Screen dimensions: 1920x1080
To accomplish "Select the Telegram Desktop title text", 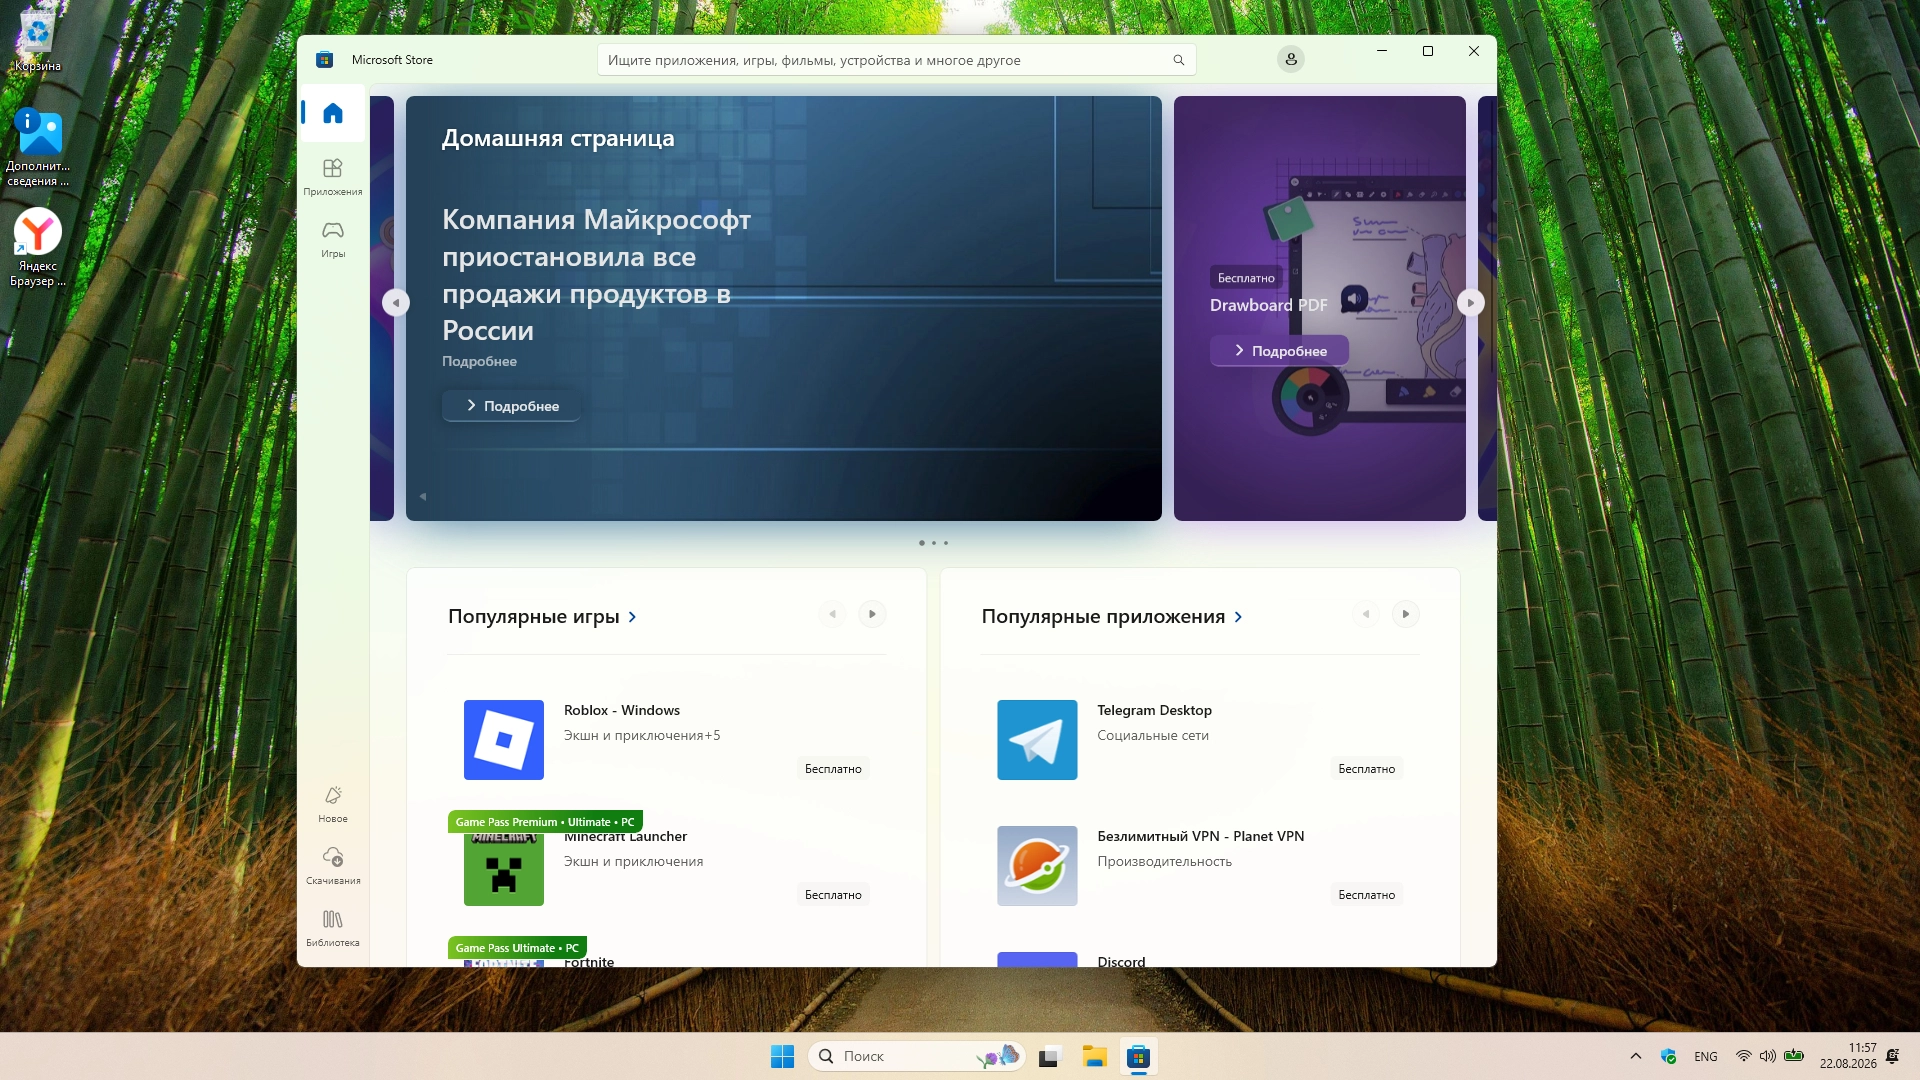I will click(1154, 710).
